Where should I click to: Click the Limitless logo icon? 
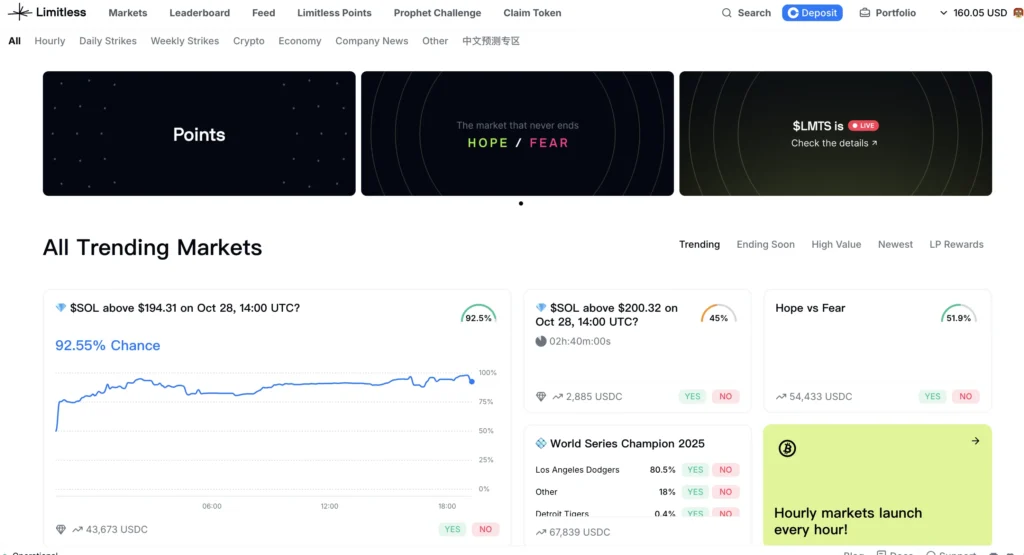pyautogui.click(x=19, y=13)
